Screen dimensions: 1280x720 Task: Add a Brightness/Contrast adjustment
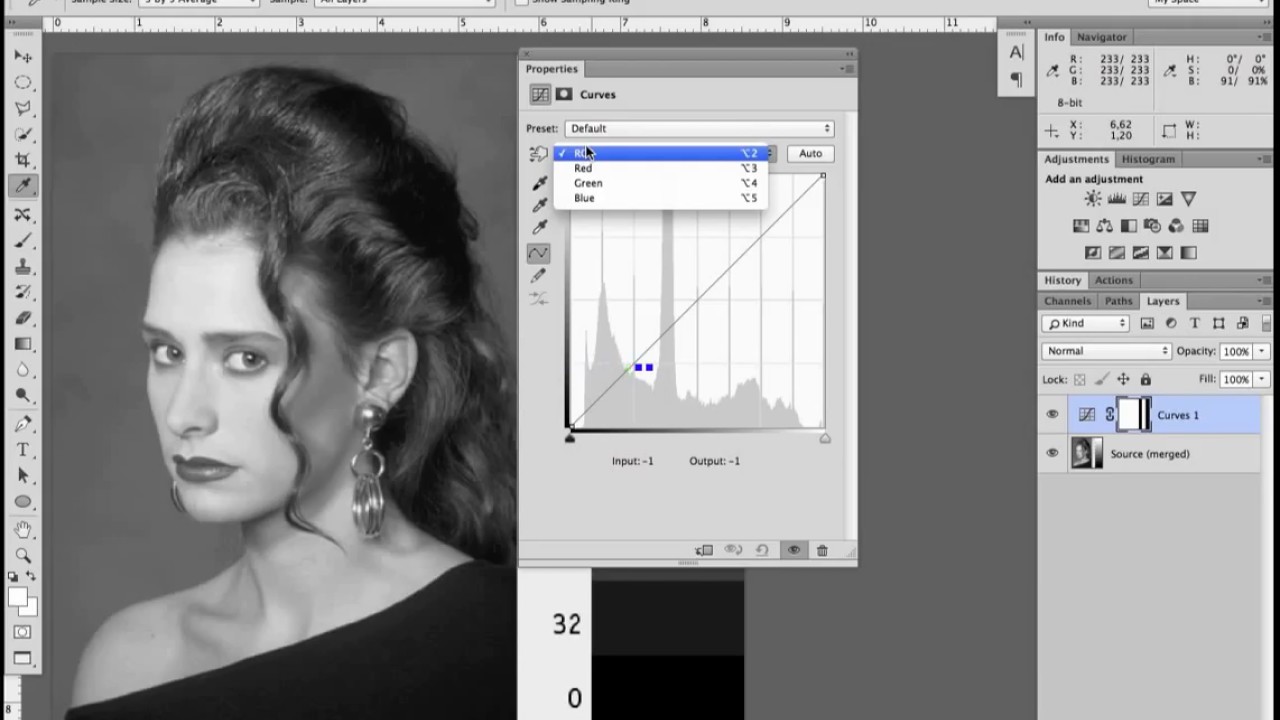[x=1093, y=199]
